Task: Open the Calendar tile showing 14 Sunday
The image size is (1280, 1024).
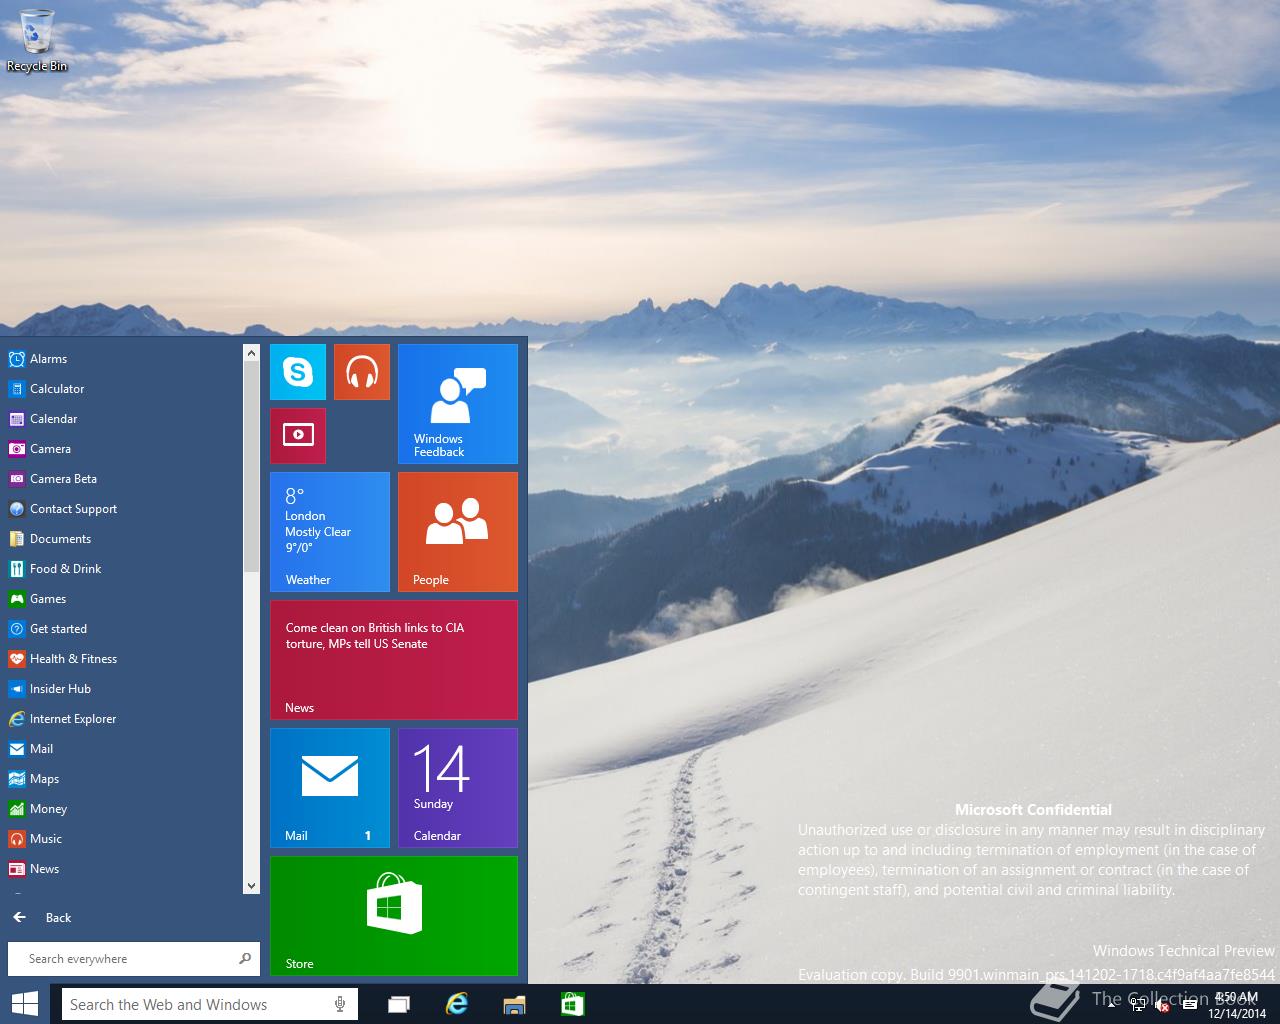Action: (458, 788)
